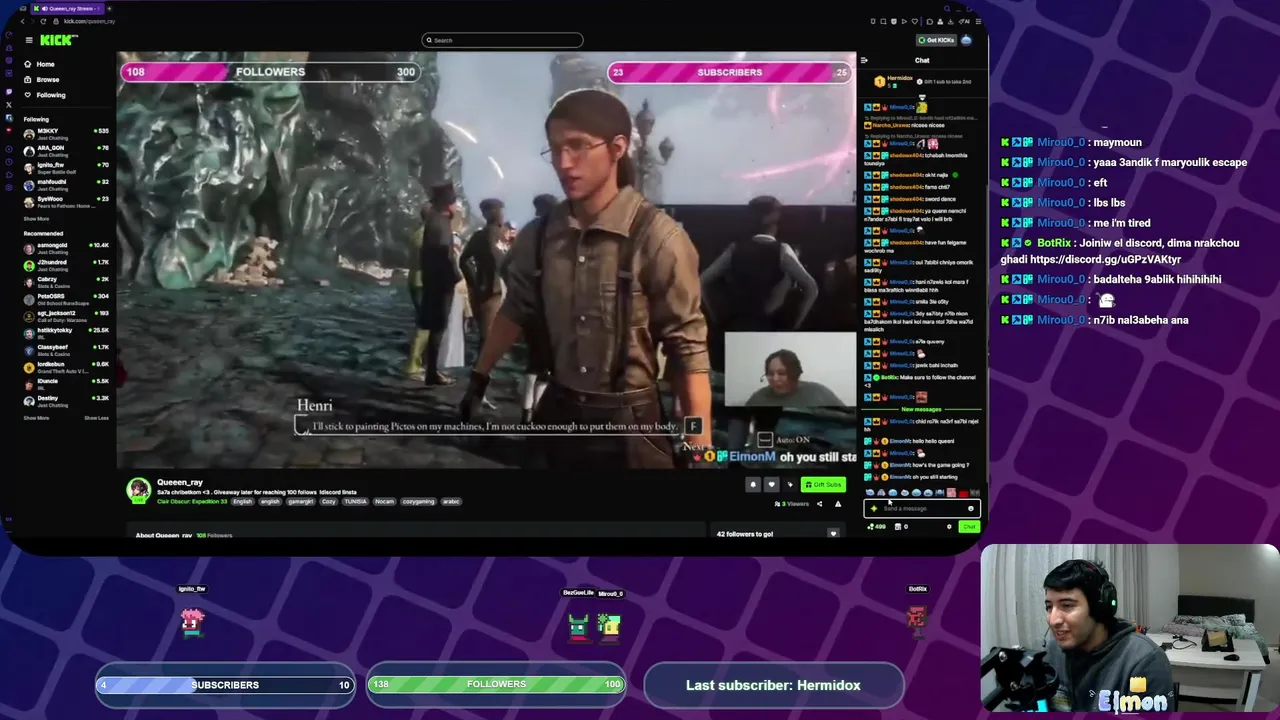
Task: Open a new browser tab with plus
Action: pyautogui.click(x=109, y=8)
